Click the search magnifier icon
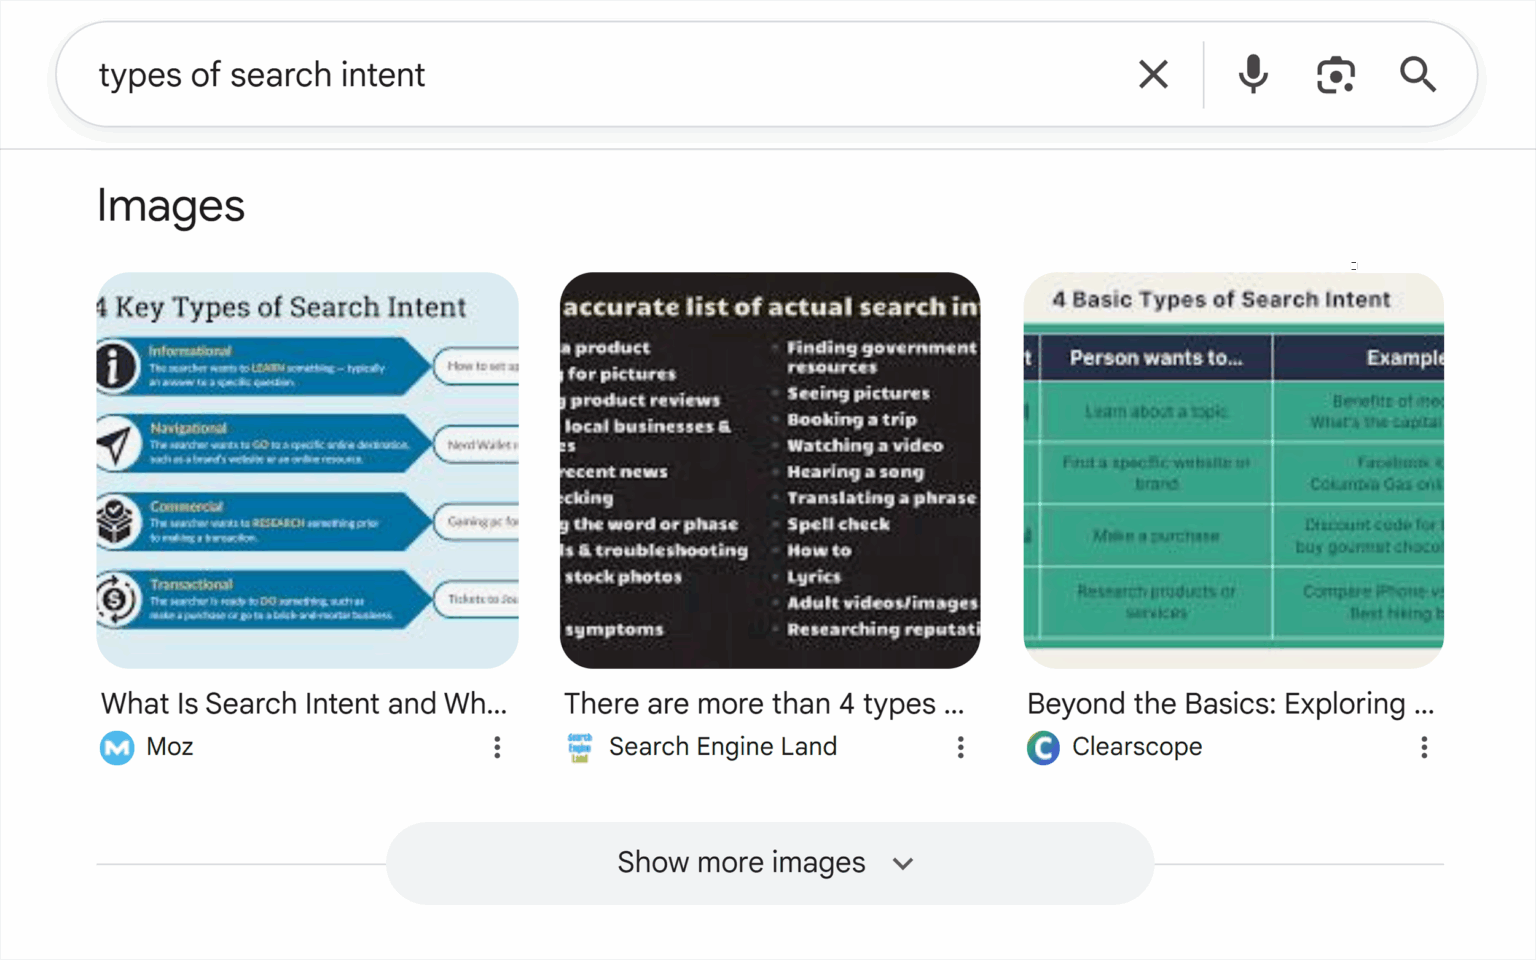1536x960 pixels. coord(1418,74)
